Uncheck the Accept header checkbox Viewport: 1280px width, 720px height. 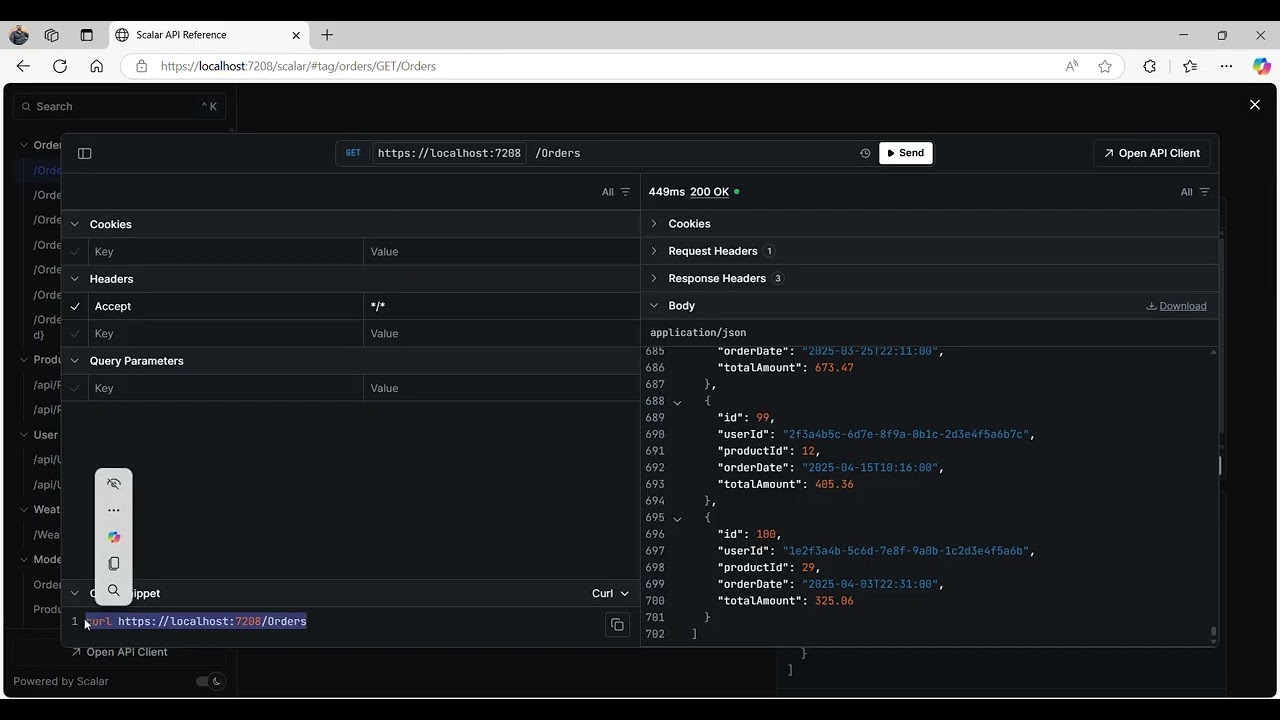coord(75,306)
